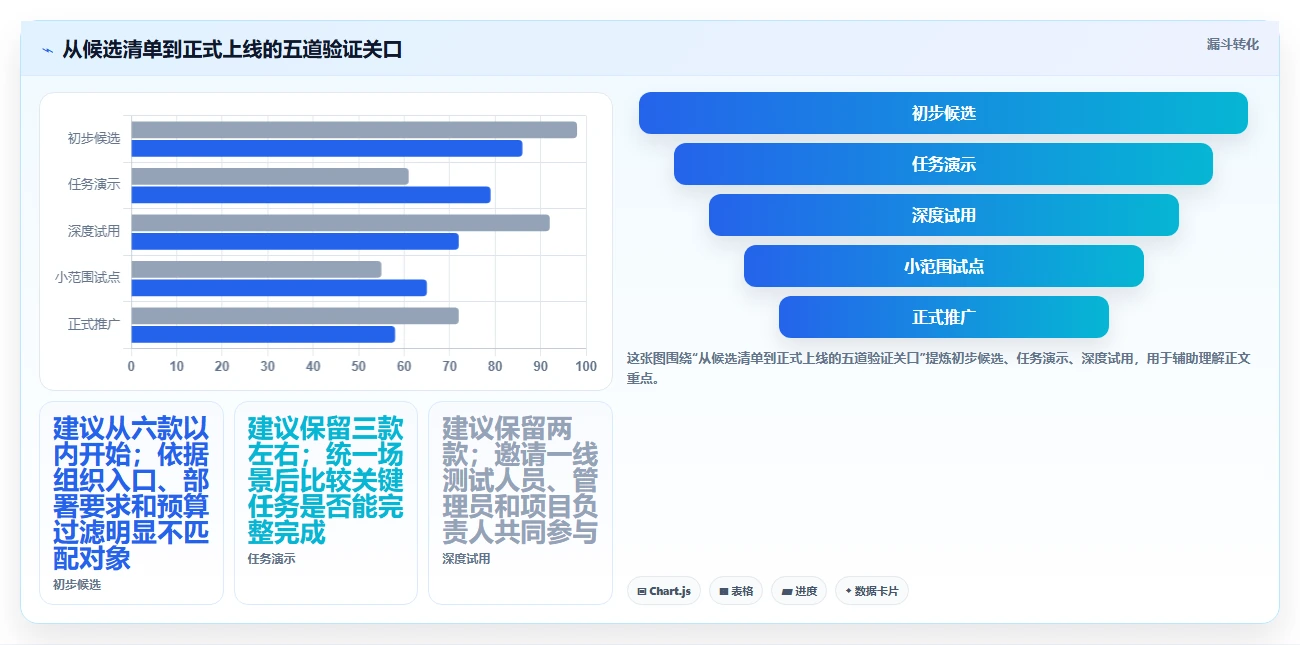Select the 任务演示 funnel stage
The height and width of the screenshot is (645, 1300).
tap(943, 164)
